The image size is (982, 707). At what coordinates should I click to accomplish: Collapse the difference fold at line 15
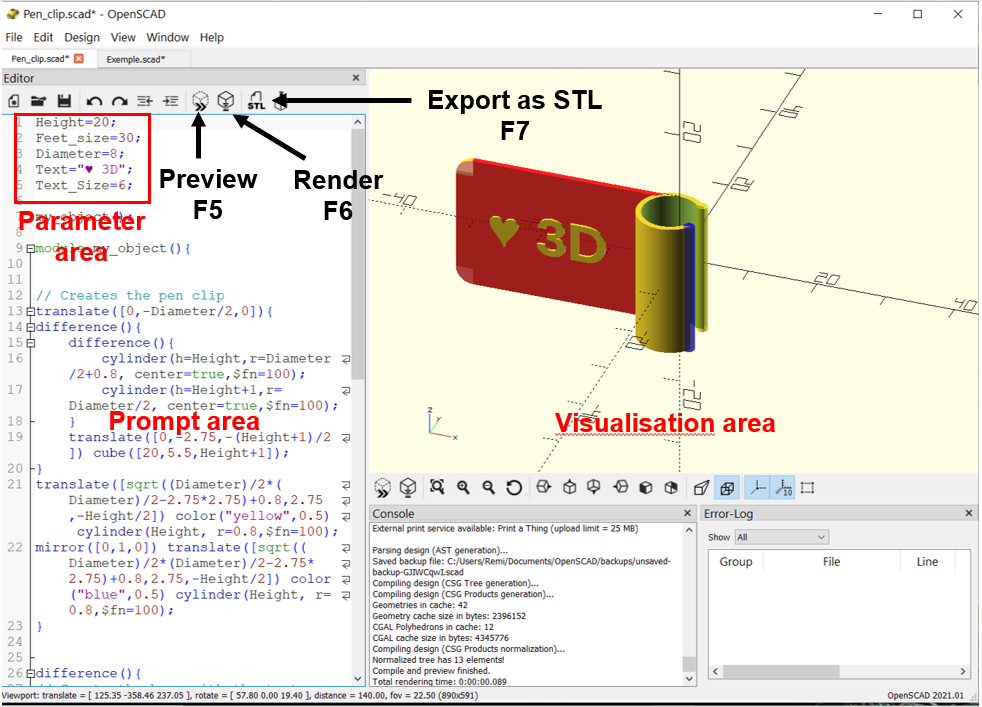click(x=31, y=343)
